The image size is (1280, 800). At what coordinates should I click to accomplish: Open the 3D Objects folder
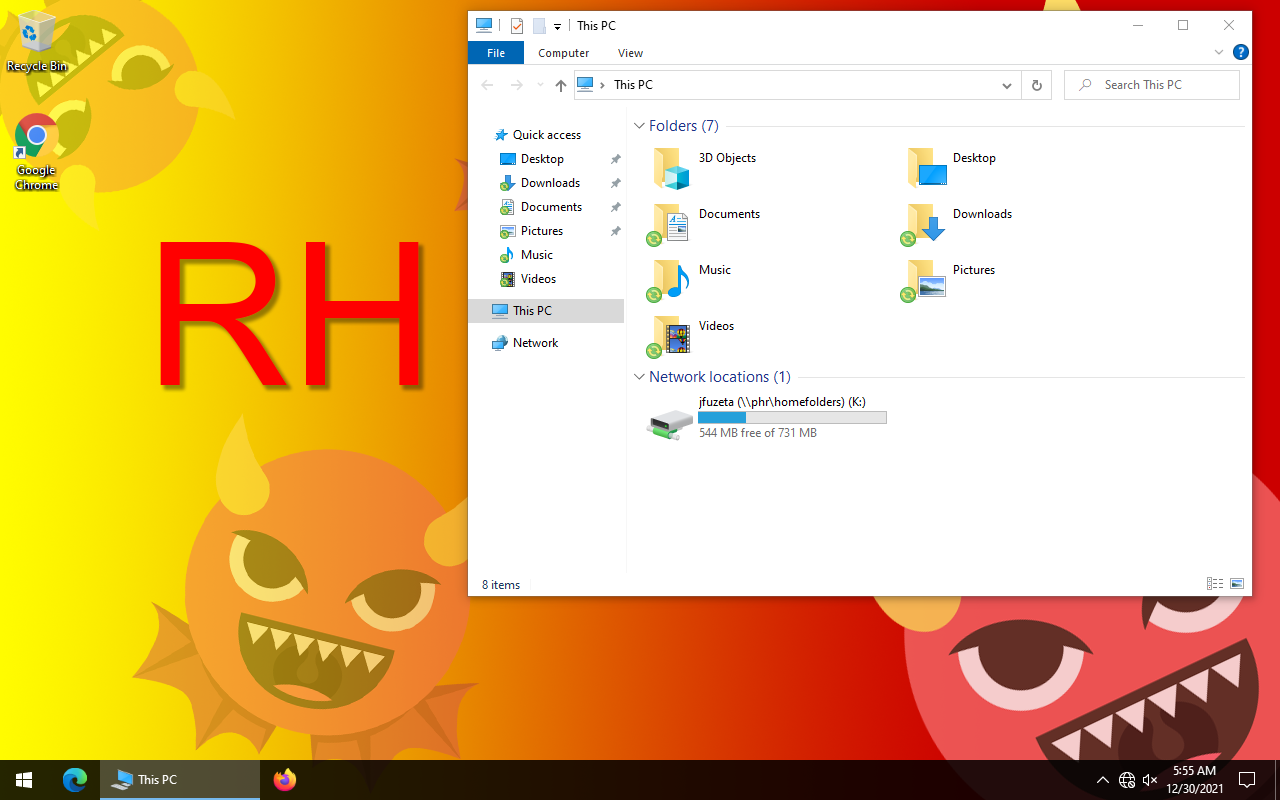pos(673,168)
